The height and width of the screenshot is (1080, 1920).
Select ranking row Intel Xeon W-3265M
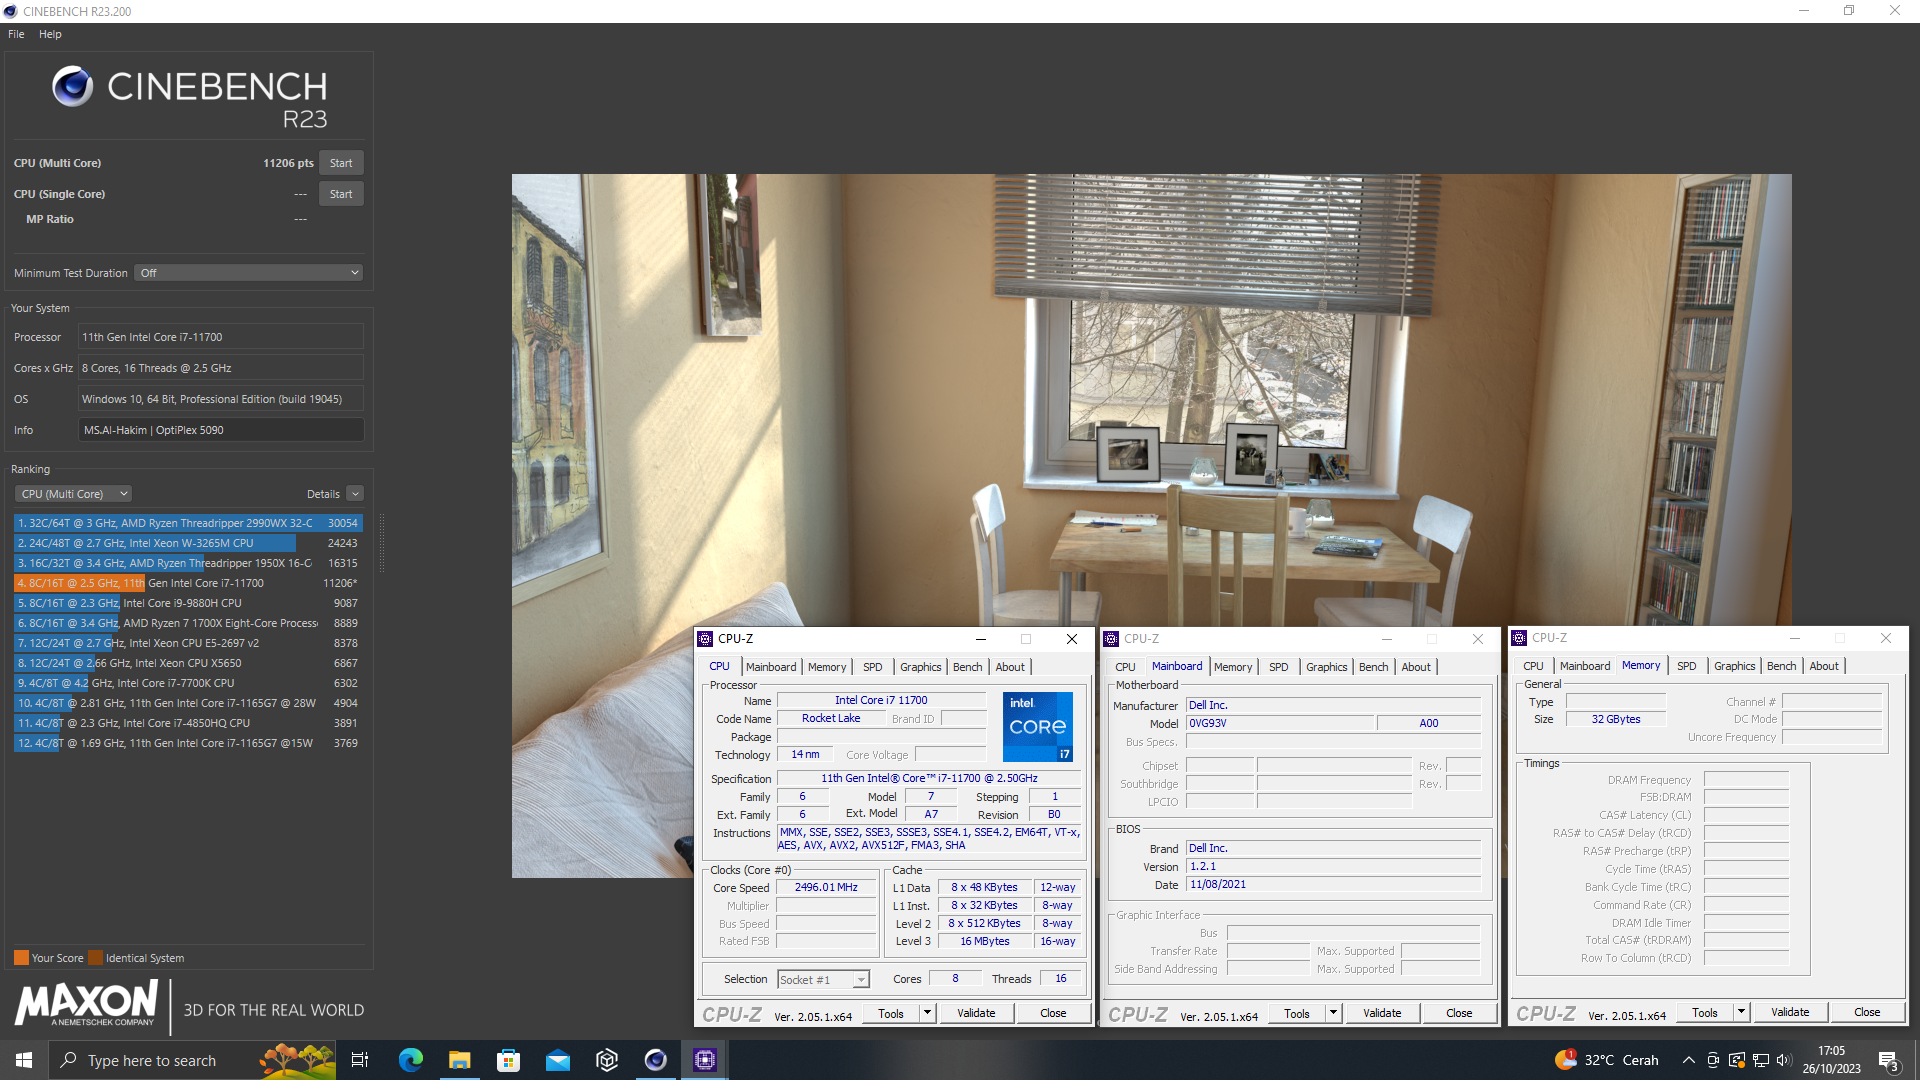click(x=188, y=543)
